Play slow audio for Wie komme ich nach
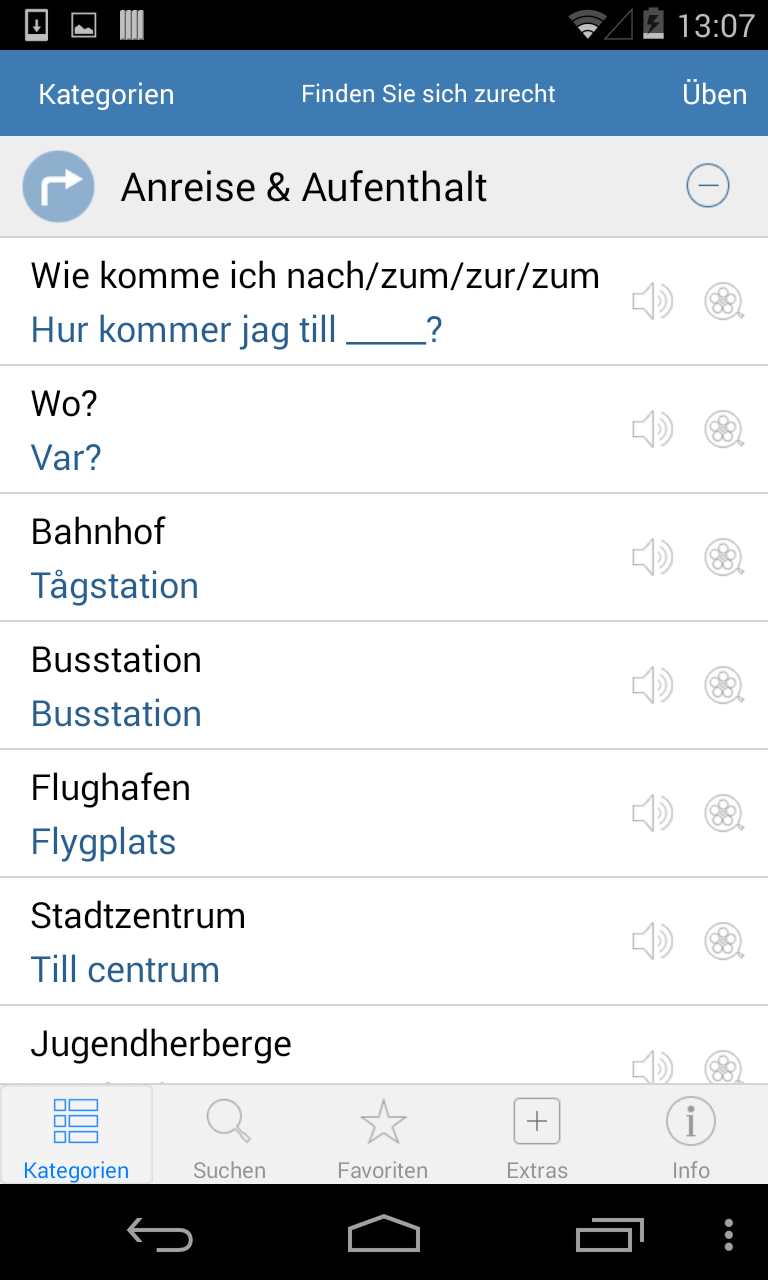 pos(724,301)
